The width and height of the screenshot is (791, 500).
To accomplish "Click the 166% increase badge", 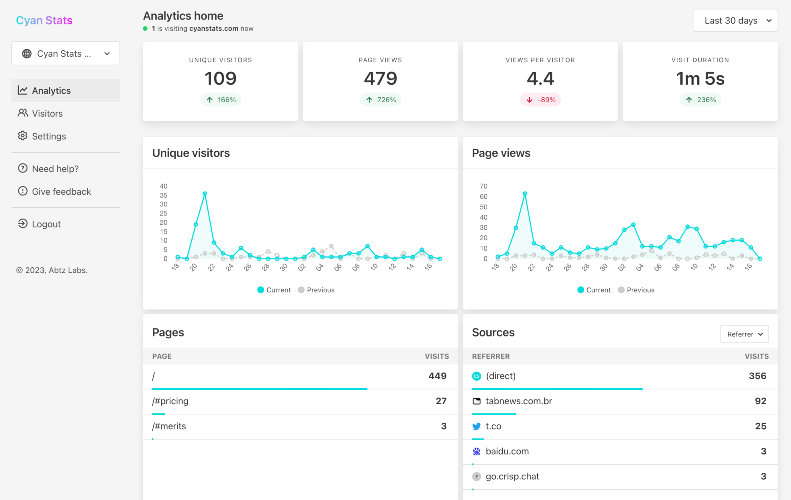I will click(220, 100).
